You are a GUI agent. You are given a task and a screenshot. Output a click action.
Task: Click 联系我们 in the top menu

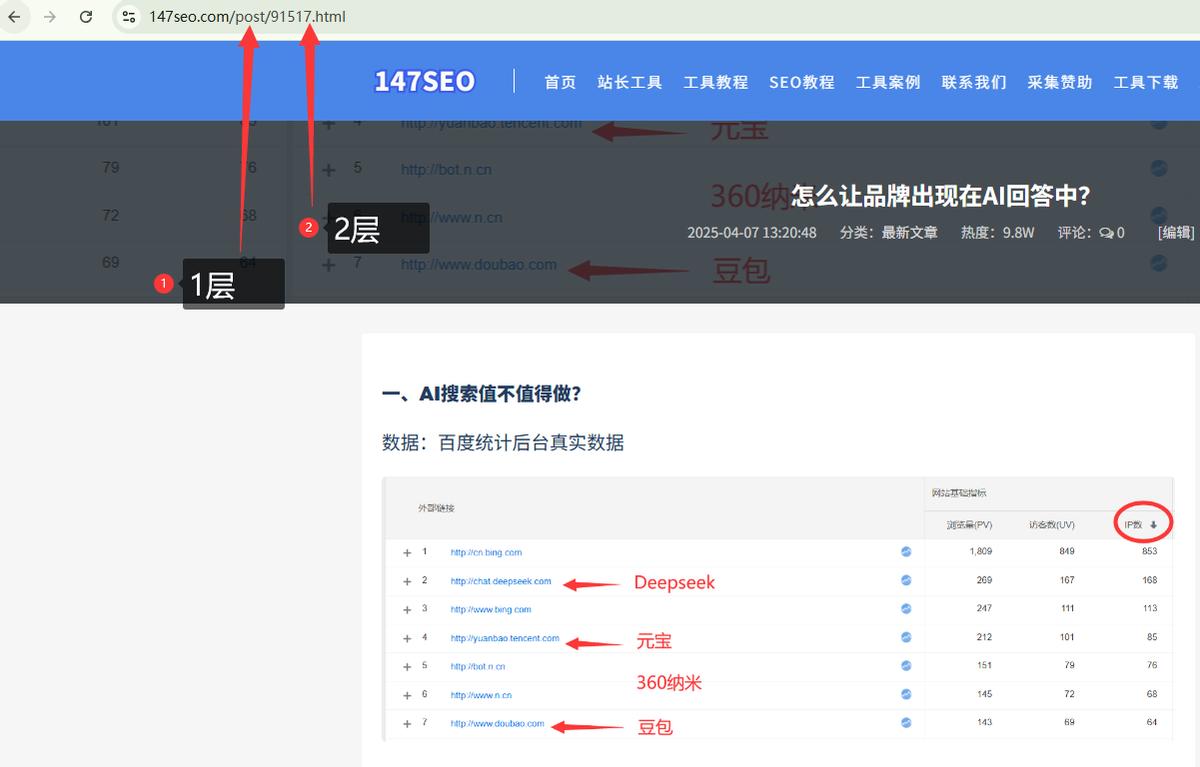[974, 82]
